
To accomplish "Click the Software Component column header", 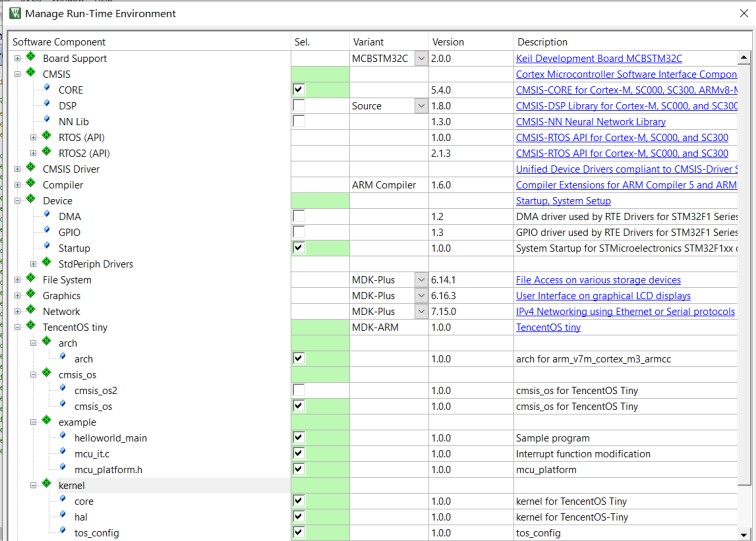I will click(x=150, y=42).
